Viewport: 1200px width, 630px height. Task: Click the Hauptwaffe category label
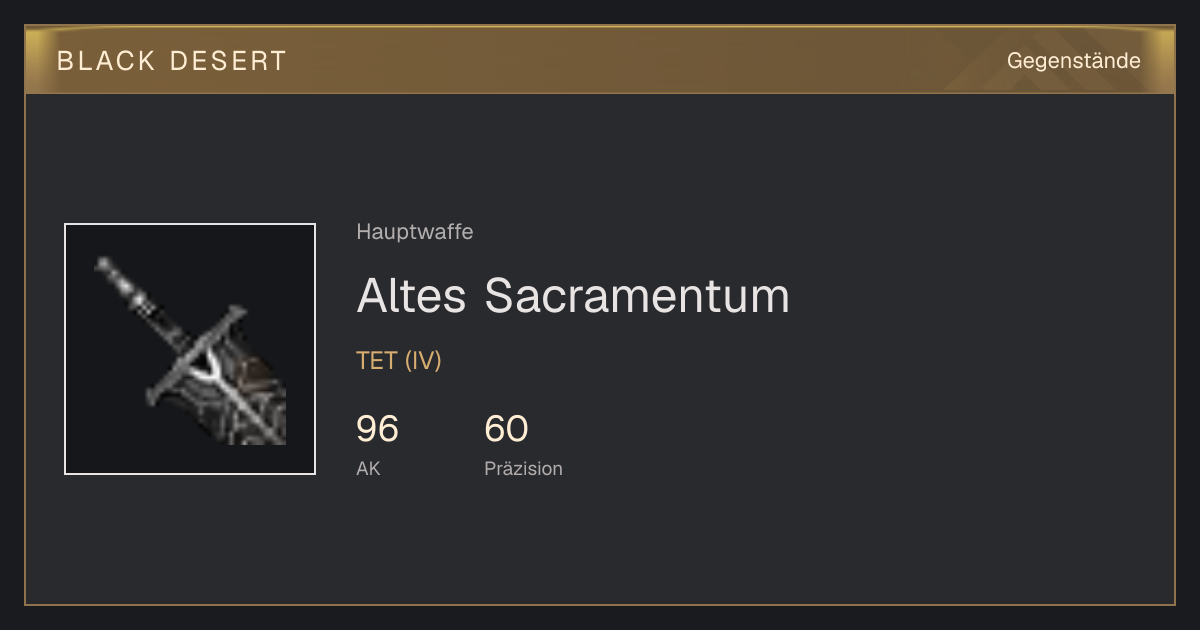pyautogui.click(x=415, y=232)
